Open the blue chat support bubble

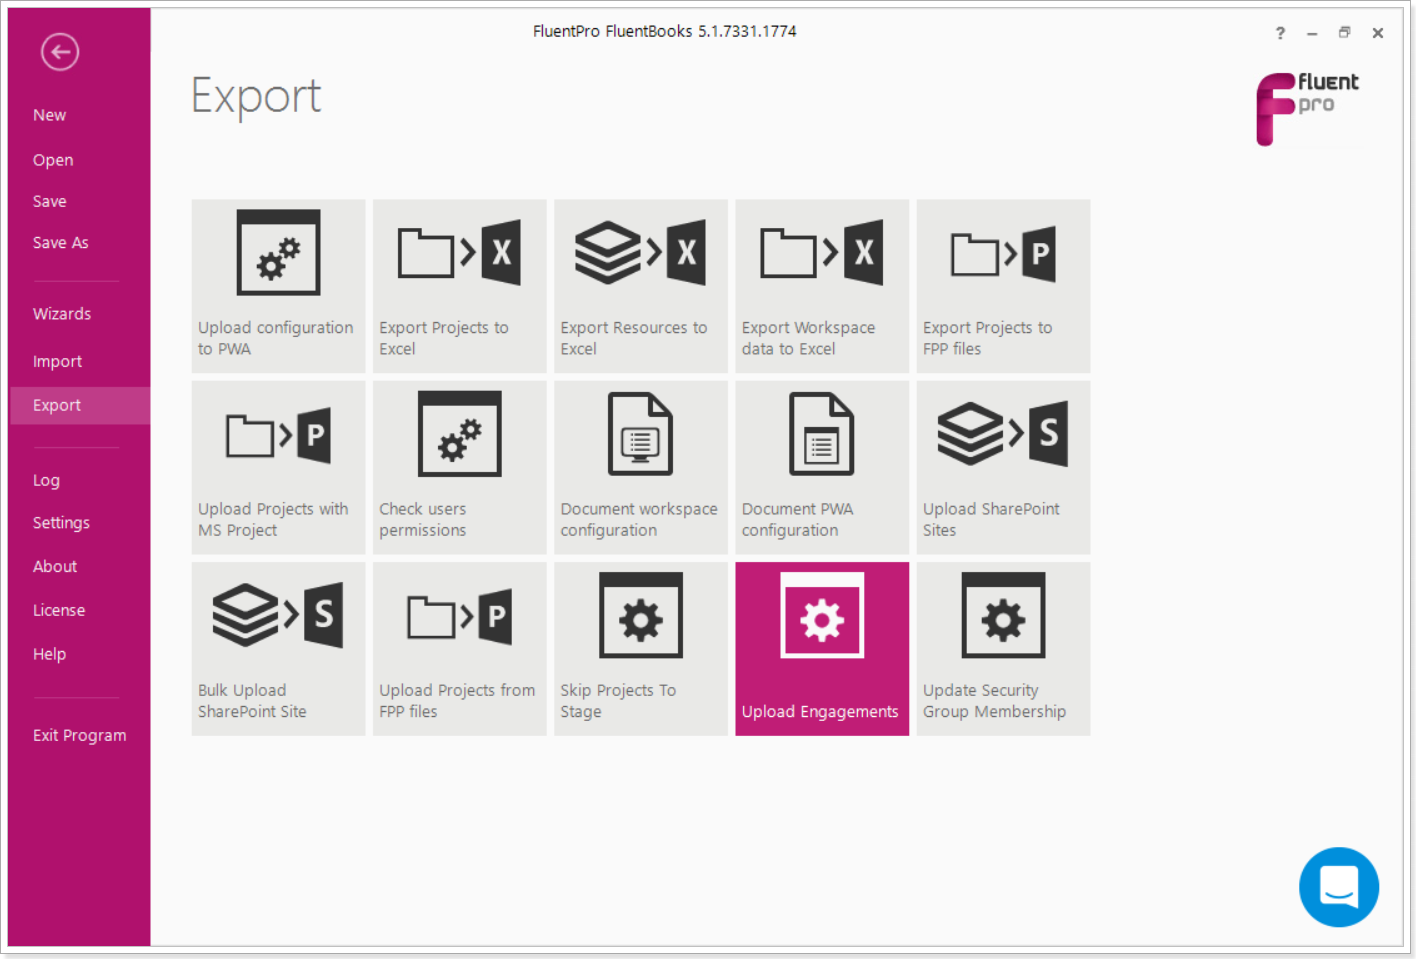pos(1339,887)
